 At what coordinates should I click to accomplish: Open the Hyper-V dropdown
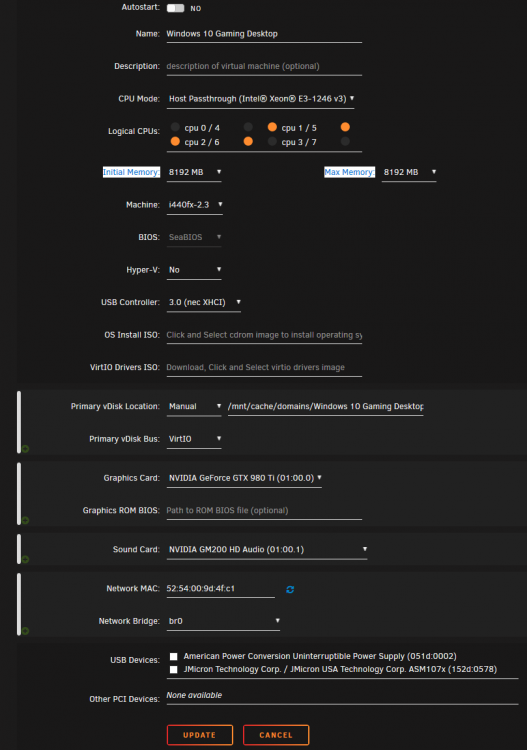194,270
